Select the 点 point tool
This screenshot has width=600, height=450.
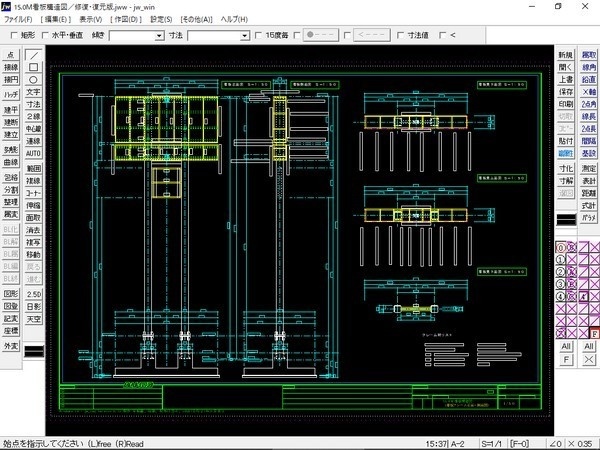coord(11,55)
